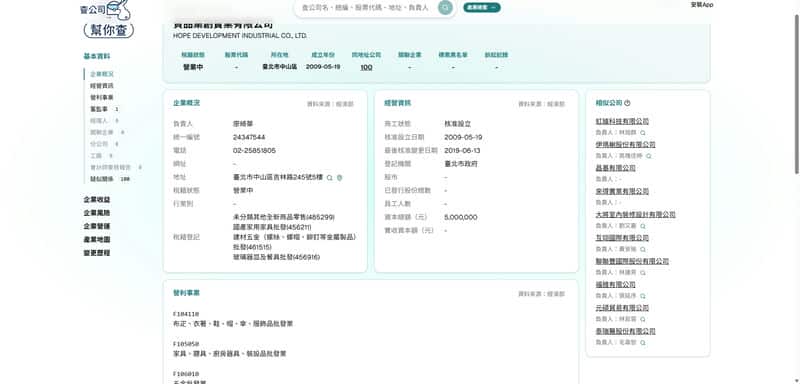Click the 2009-05-19 date in header summary
The height and width of the screenshot is (384, 800).
pos(323,67)
